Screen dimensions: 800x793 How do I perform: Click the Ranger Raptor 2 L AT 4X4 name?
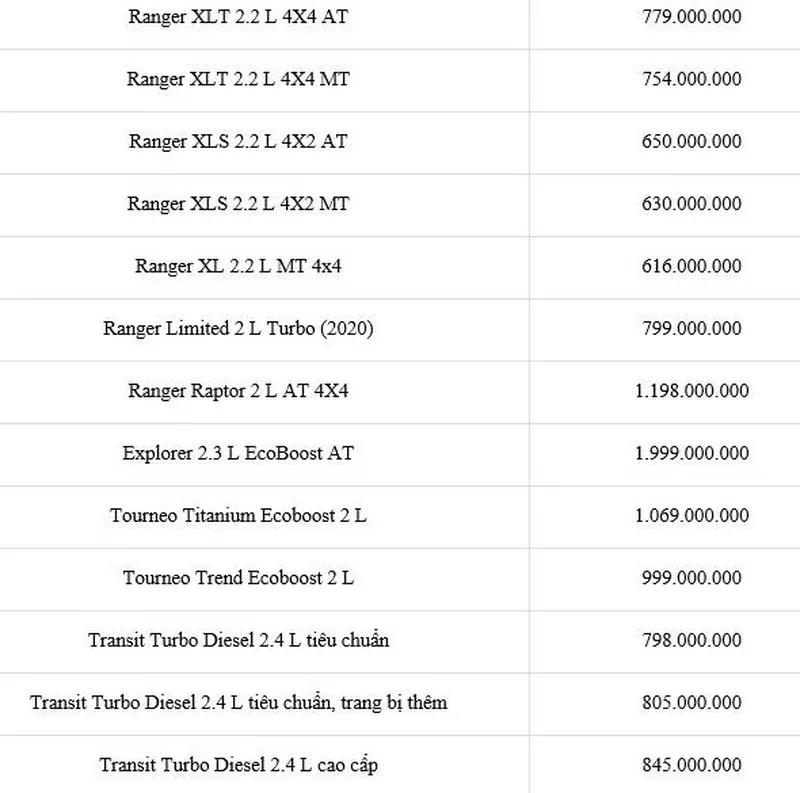point(238,391)
